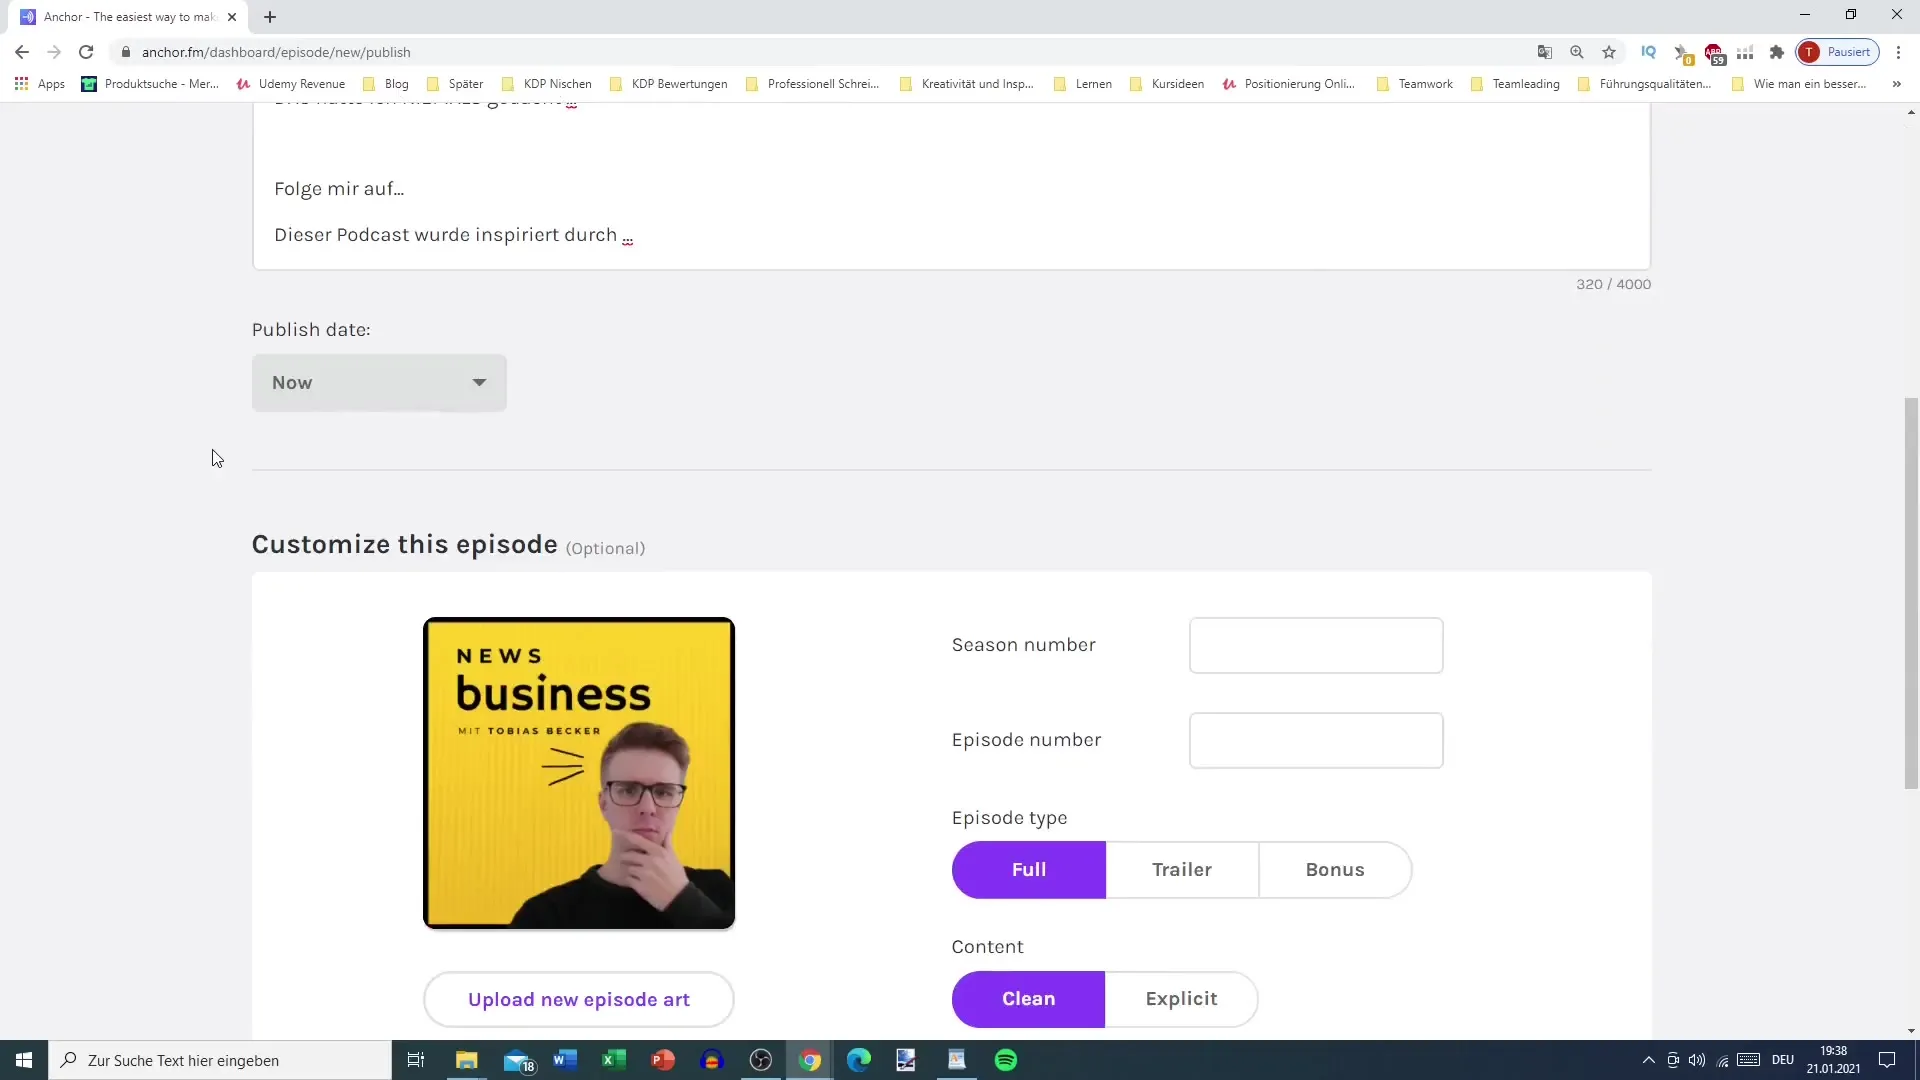
Task: Mark the content as Clean
Action: [1028, 999]
